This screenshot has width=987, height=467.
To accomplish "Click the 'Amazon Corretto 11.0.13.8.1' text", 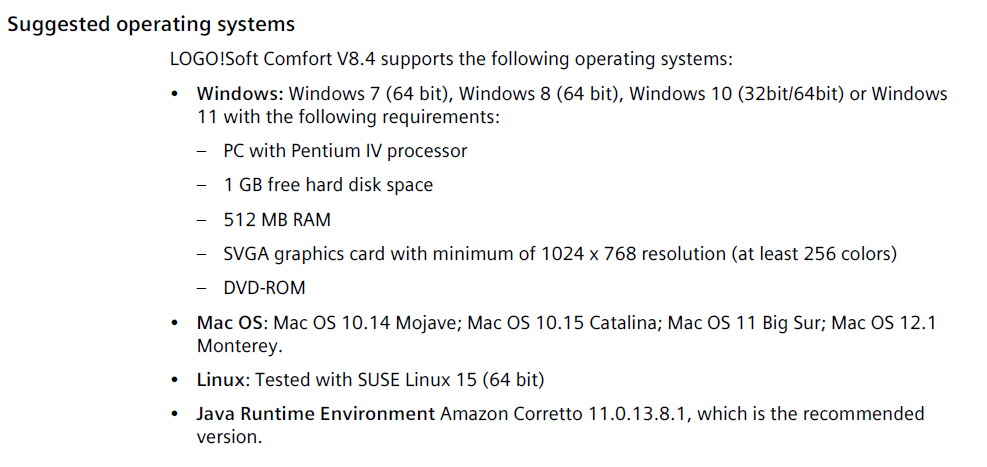I will tap(563, 414).
